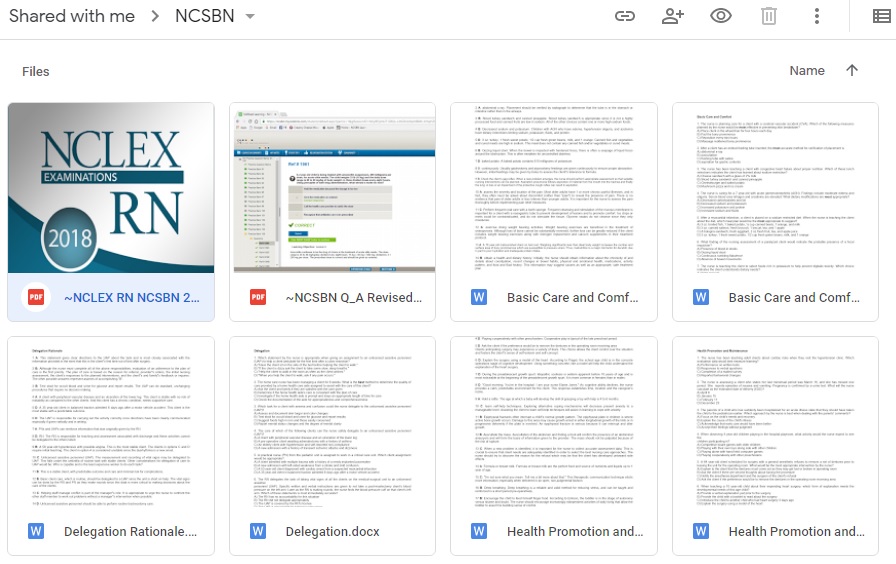Click the get shareable link icon
Screen dimensions: 896x564
(x=625, y=16)
